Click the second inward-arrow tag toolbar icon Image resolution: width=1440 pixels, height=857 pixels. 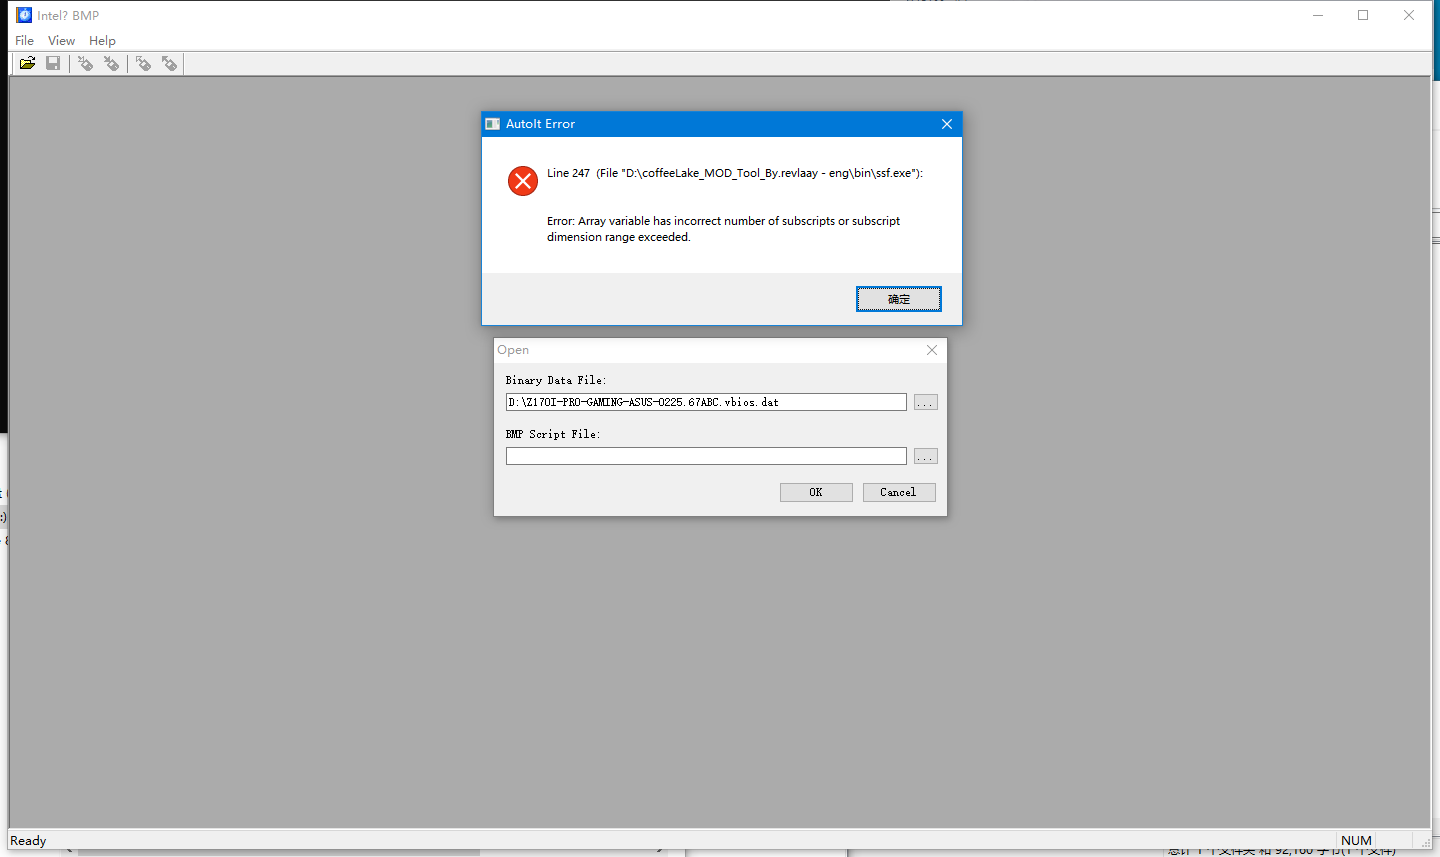[111, 64]
